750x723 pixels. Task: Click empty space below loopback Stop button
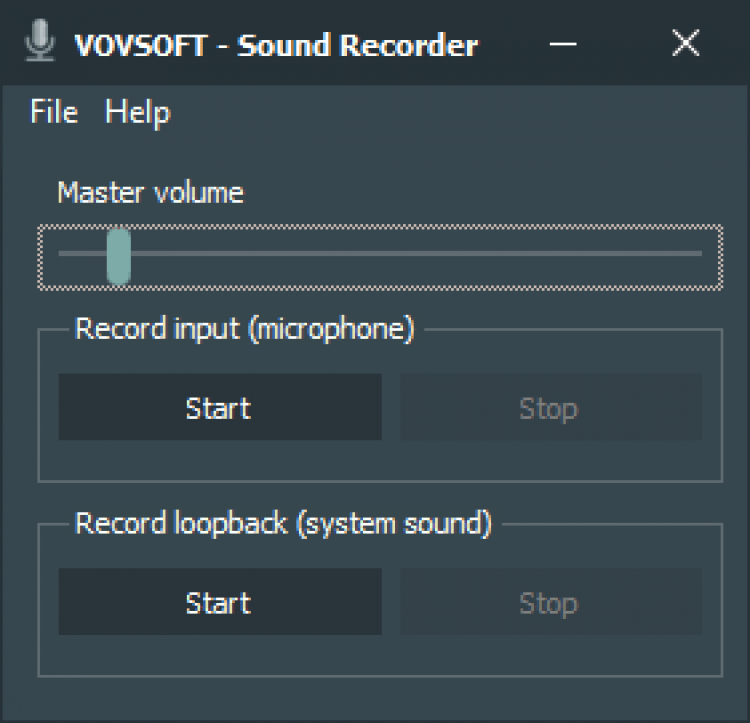550,655
